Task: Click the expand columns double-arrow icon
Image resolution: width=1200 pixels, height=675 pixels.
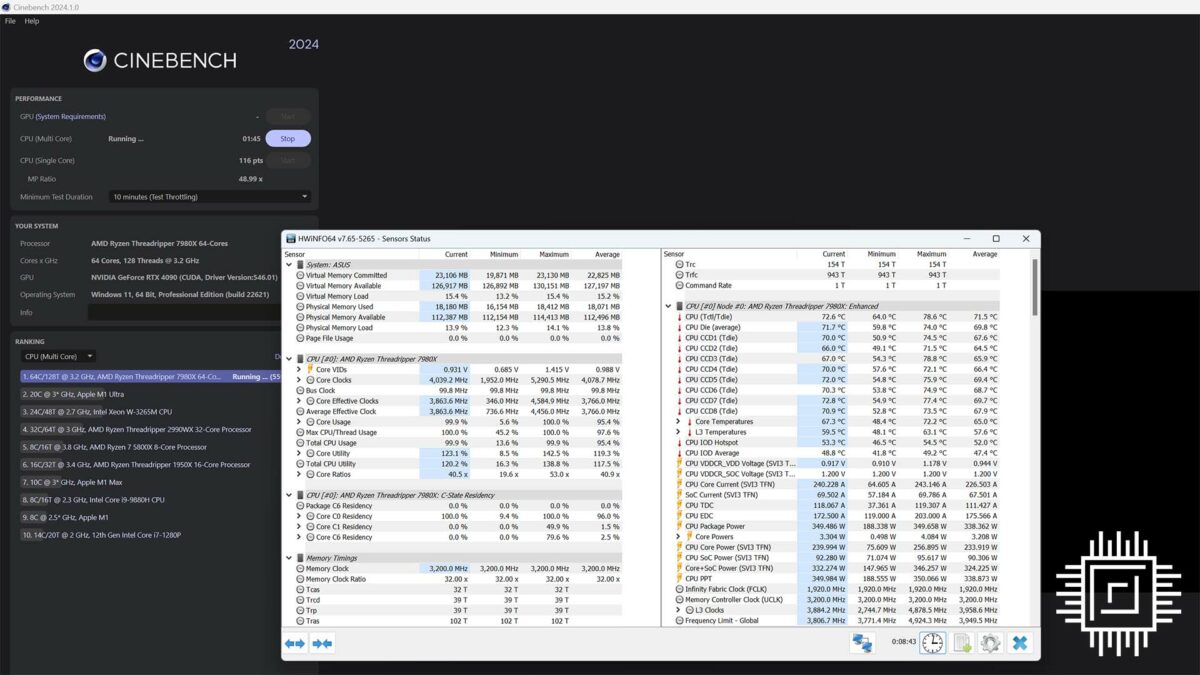Action: (295, 643)
